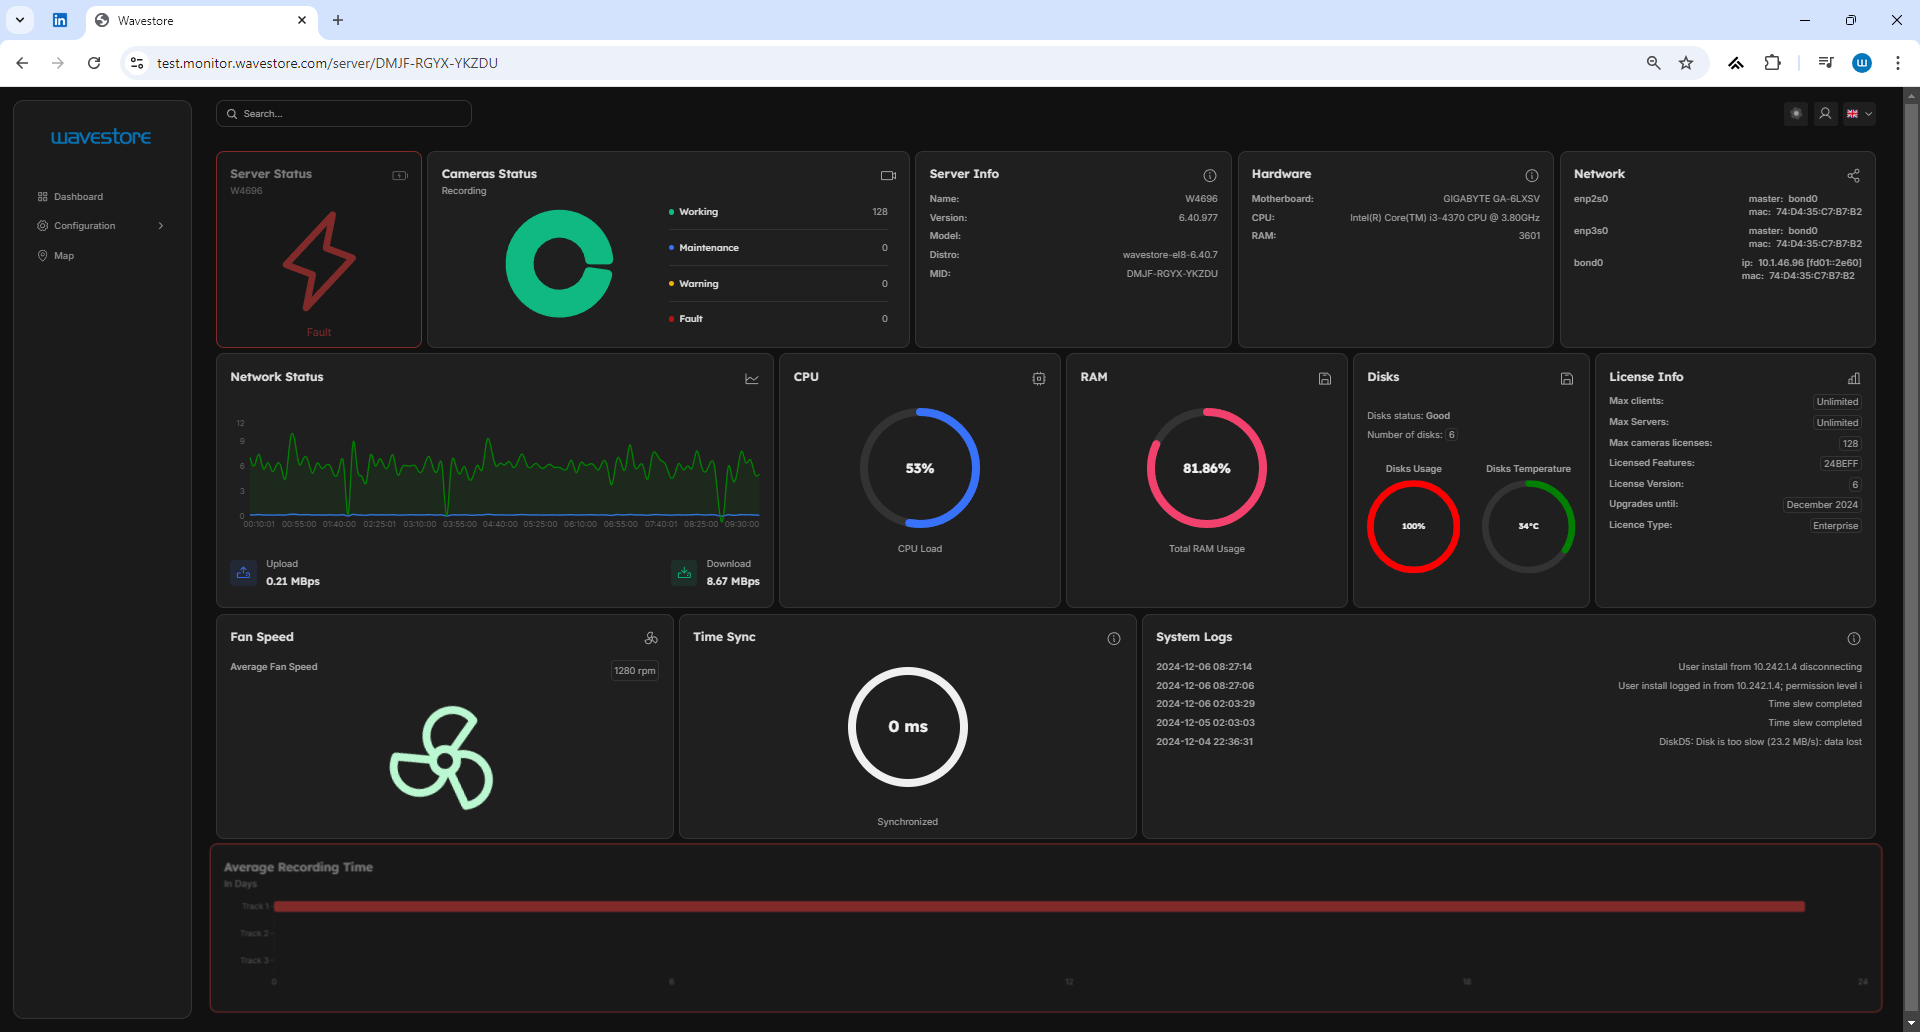This screenshot has width=1920, height=1032.
Task: Toggle the bookmark star in the address bar
Action: point(1686,62)
